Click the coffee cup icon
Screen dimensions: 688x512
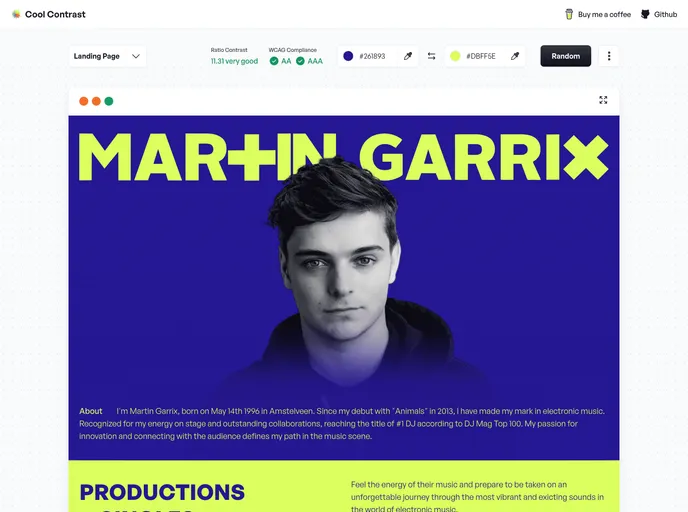[x=569, y=14]
